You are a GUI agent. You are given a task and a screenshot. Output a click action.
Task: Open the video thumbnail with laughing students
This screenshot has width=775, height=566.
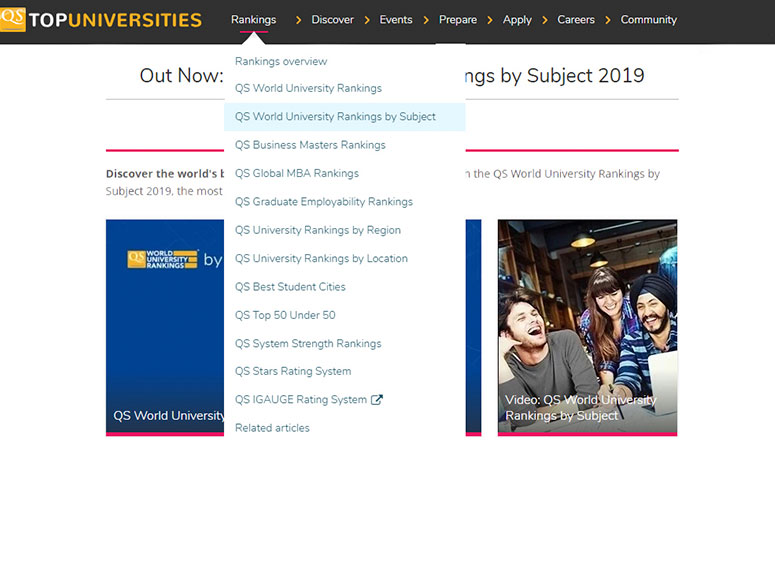pyautogui.click(x=587, y=328)
